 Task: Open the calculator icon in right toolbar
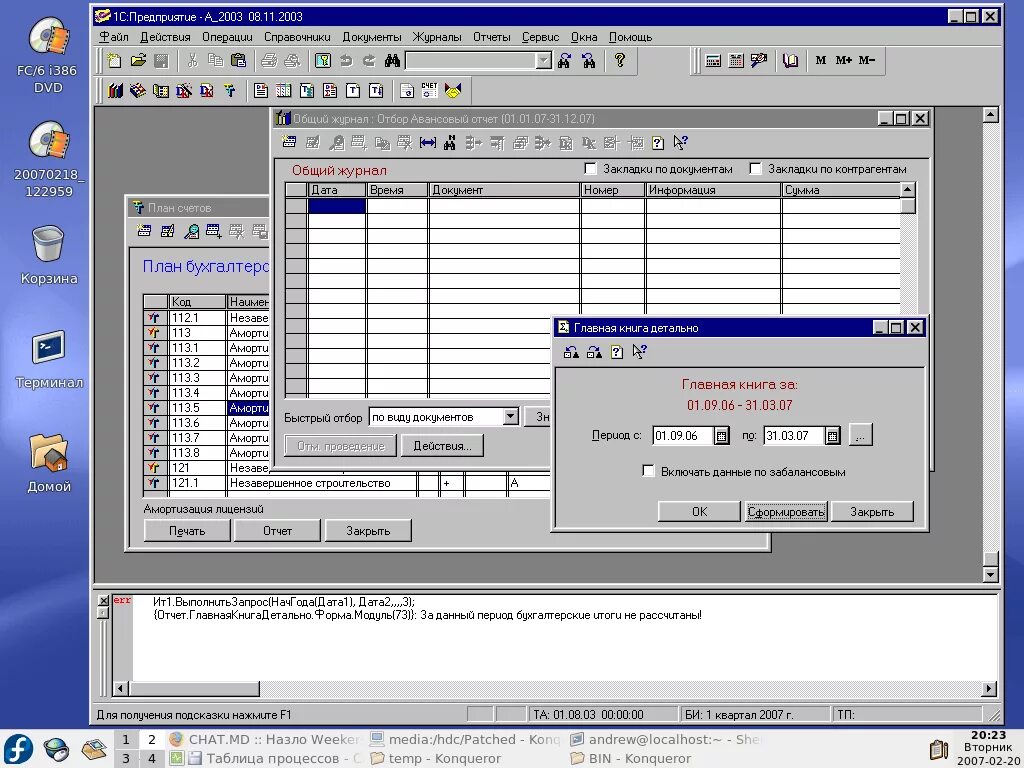coord(713,61)
